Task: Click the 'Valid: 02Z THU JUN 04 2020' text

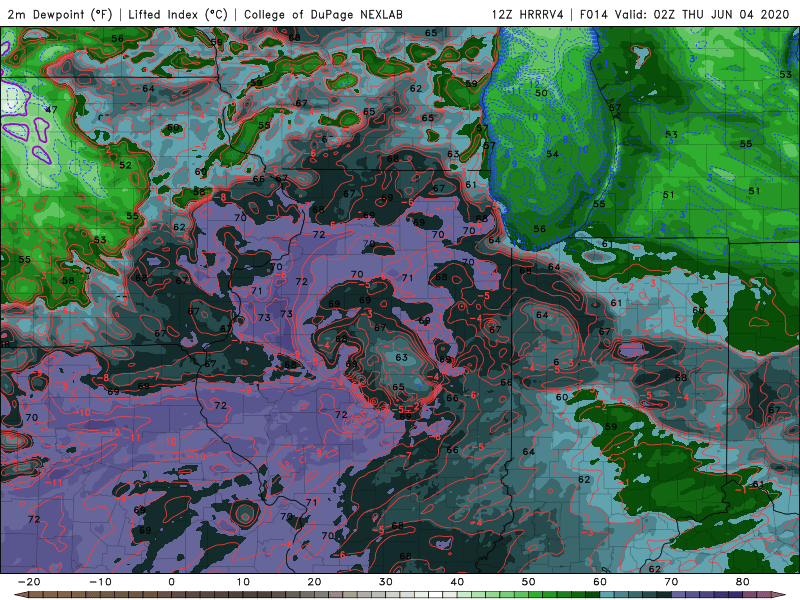Action: tap(702, 14)
